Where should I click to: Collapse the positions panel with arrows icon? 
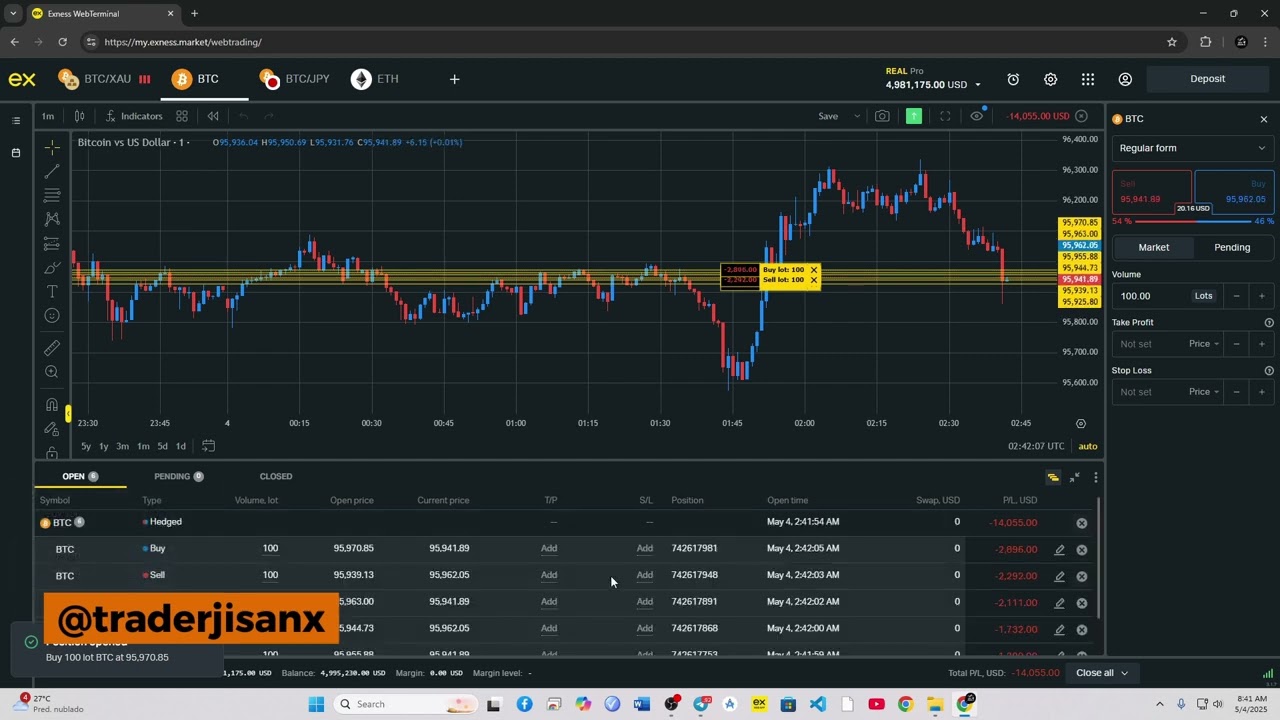1075,478
